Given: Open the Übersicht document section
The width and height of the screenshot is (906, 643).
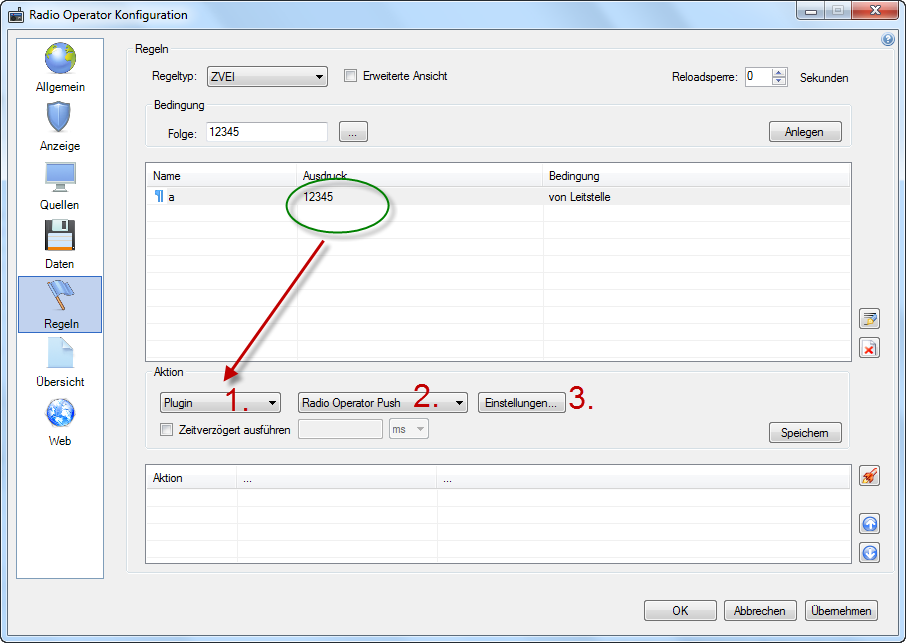Looking at the screenshot, I should pyautogui.click(x=60, y=363).
